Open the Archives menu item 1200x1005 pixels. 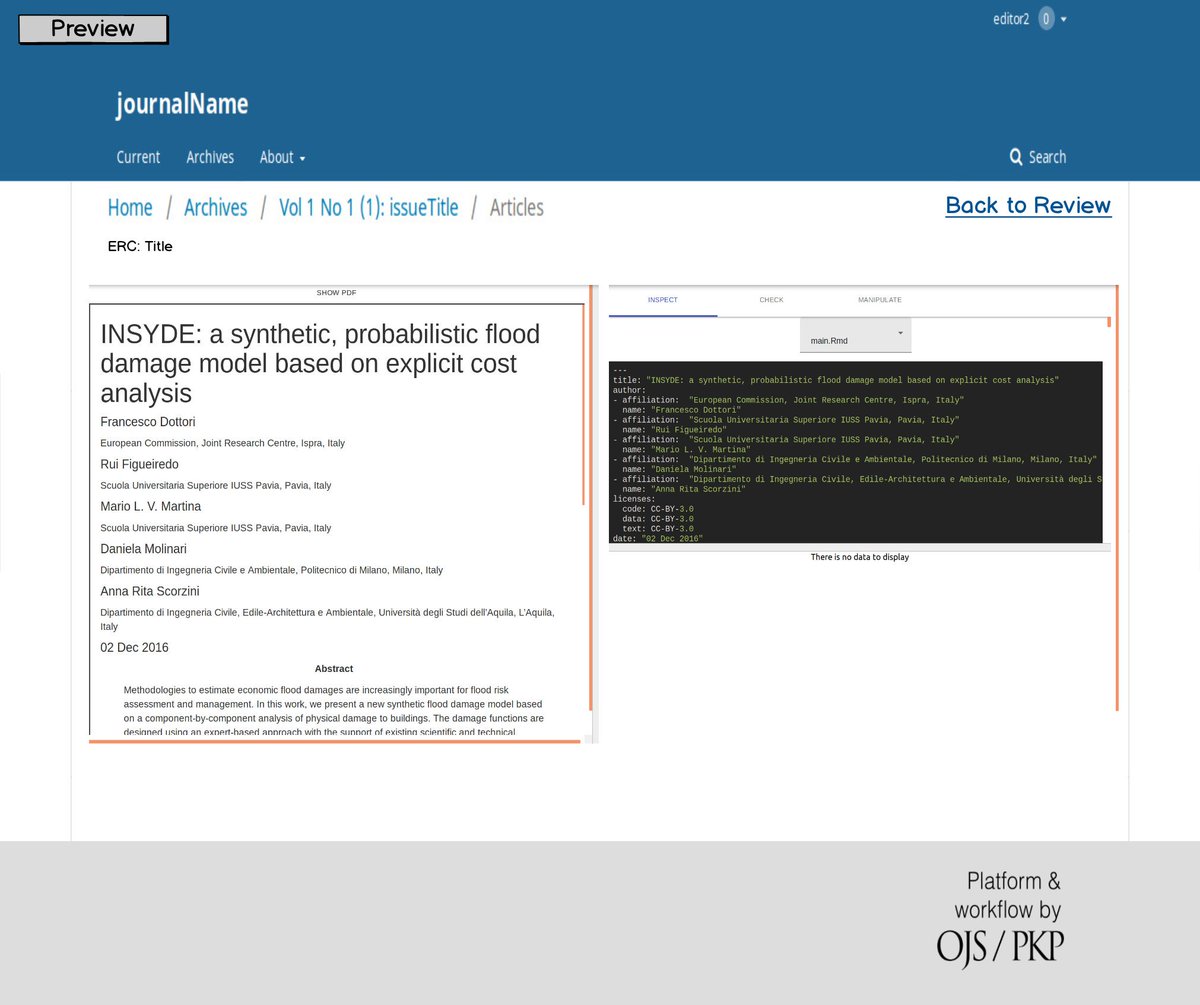tap(209, 157)
